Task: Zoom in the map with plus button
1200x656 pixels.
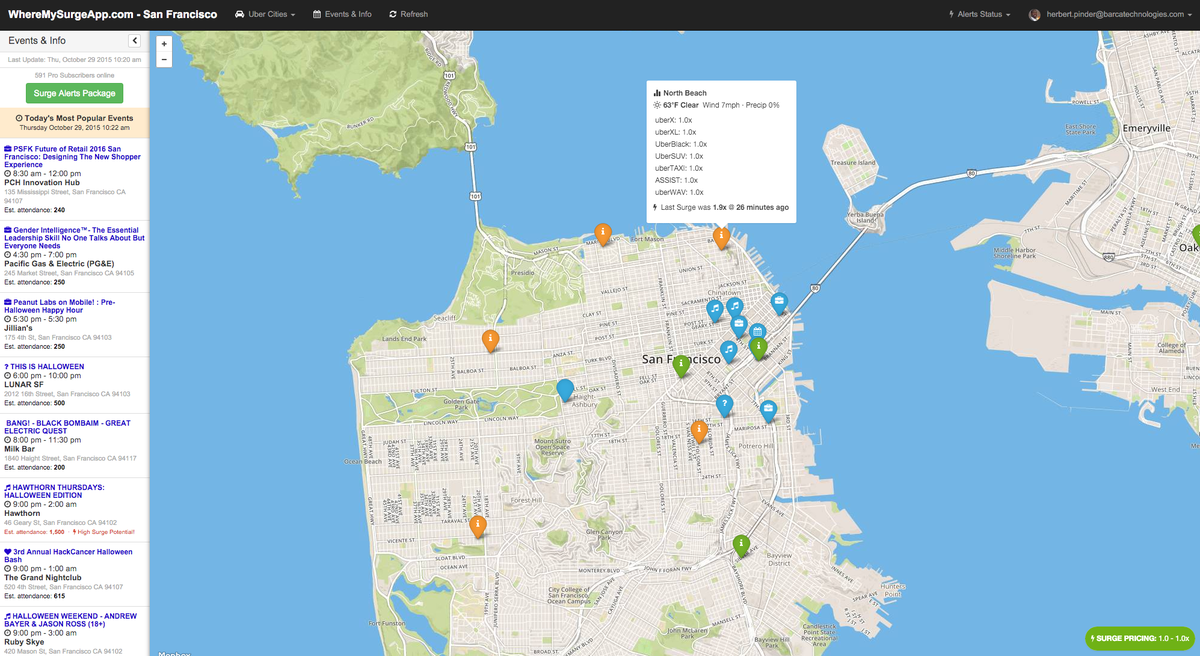Action: (164, 44)
